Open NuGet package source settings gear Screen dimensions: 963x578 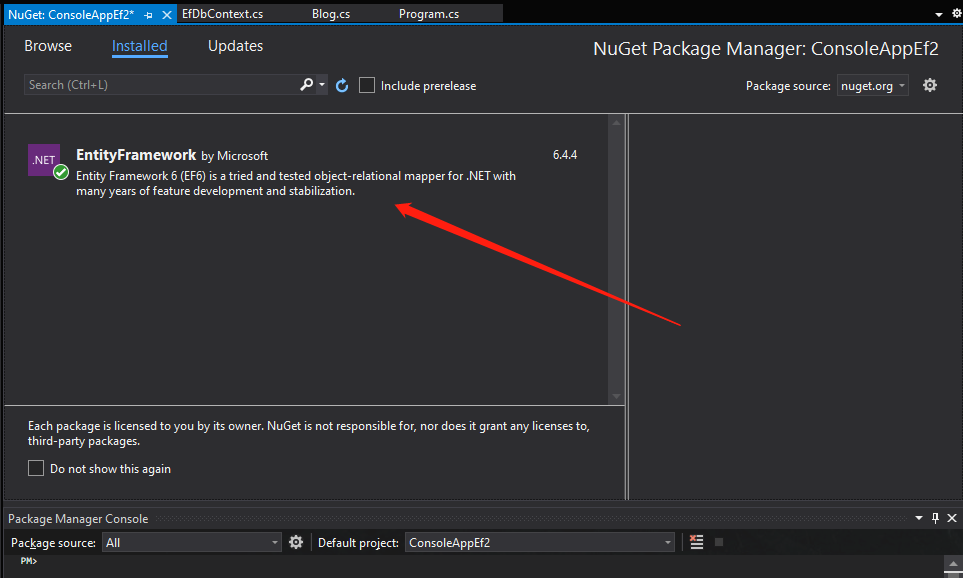click(930, 85)
